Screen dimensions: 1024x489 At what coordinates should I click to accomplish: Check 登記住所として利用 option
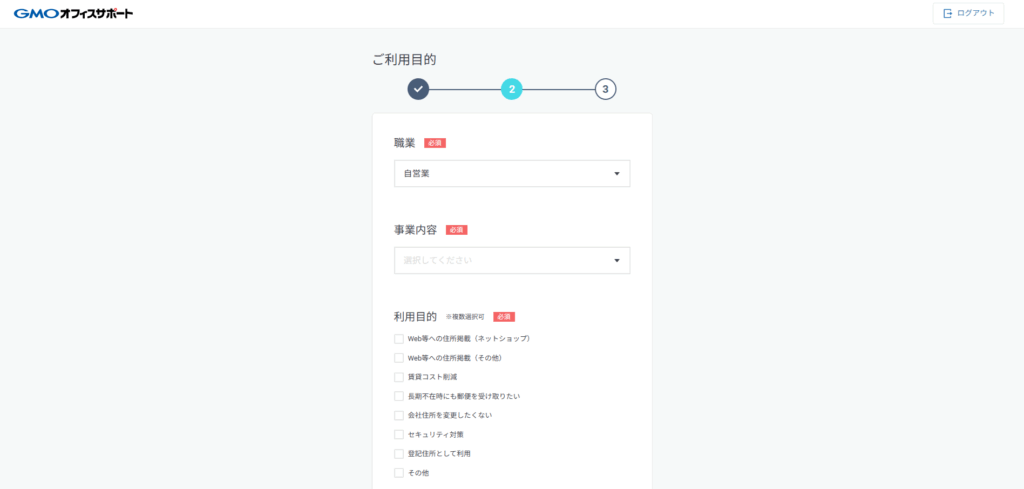399,454
